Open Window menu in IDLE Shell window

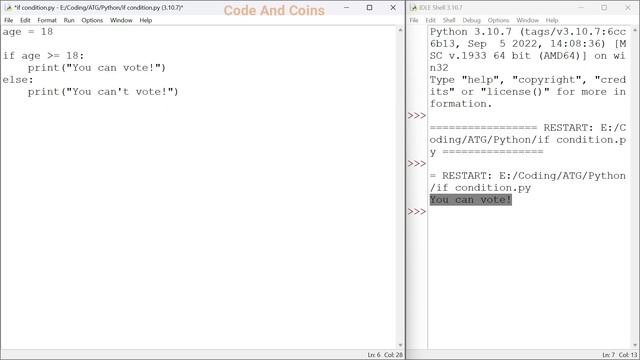(527, 20)
